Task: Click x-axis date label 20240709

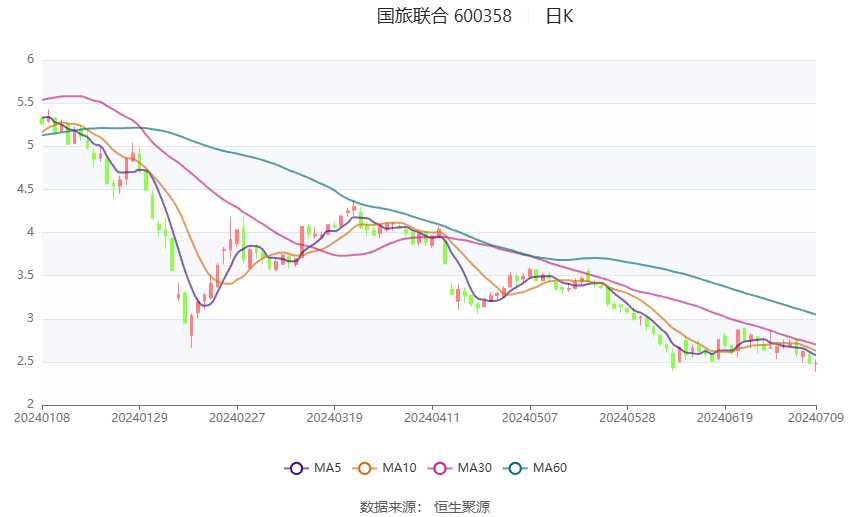Action: coord(816,418)
